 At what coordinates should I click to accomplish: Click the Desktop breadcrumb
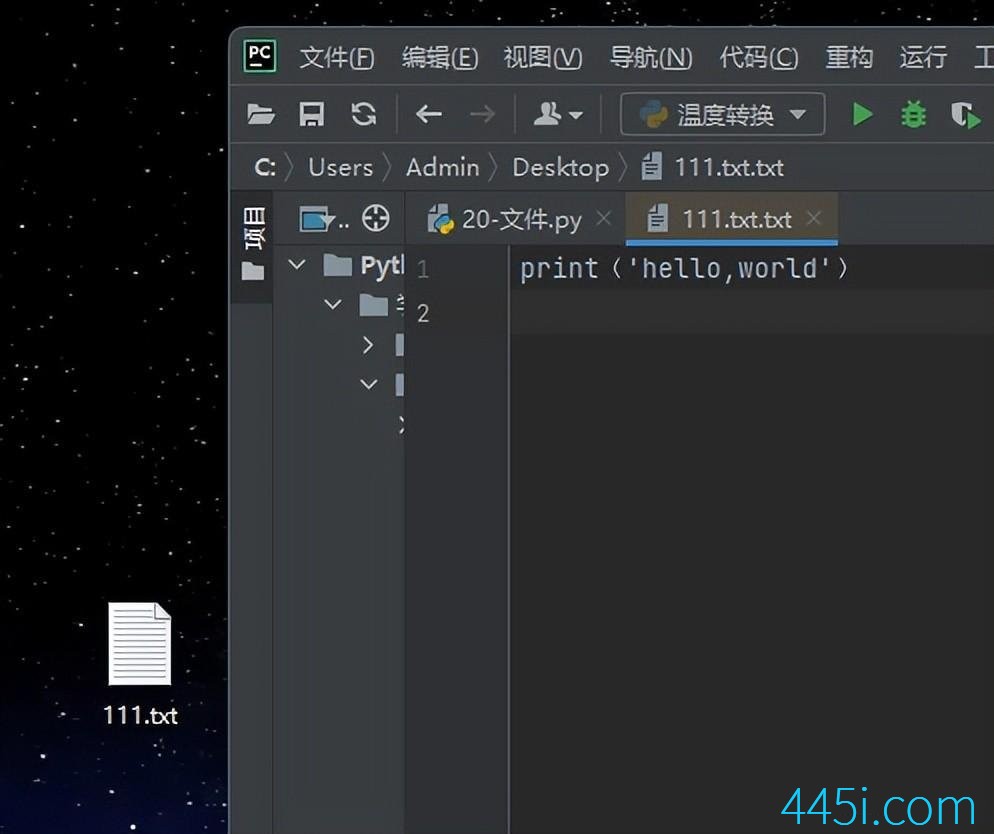click(560, 168)
